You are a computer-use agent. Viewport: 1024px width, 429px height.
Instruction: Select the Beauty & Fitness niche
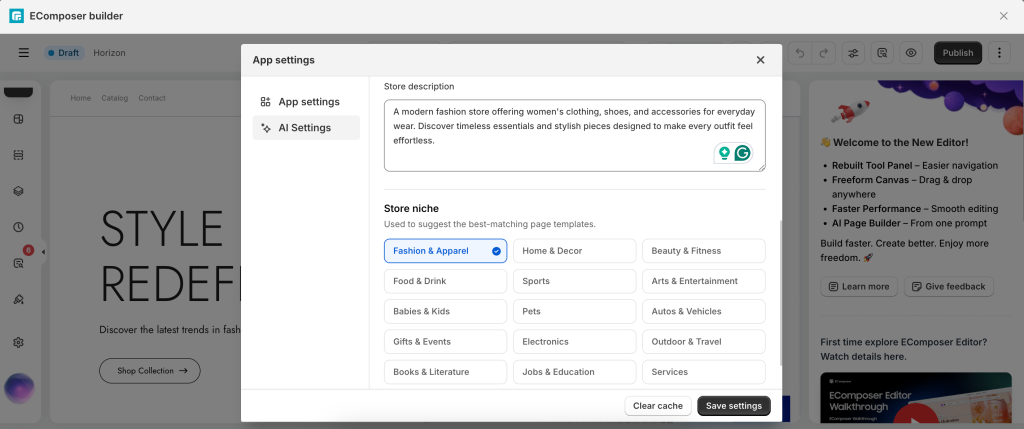click(x=703, y=251)
